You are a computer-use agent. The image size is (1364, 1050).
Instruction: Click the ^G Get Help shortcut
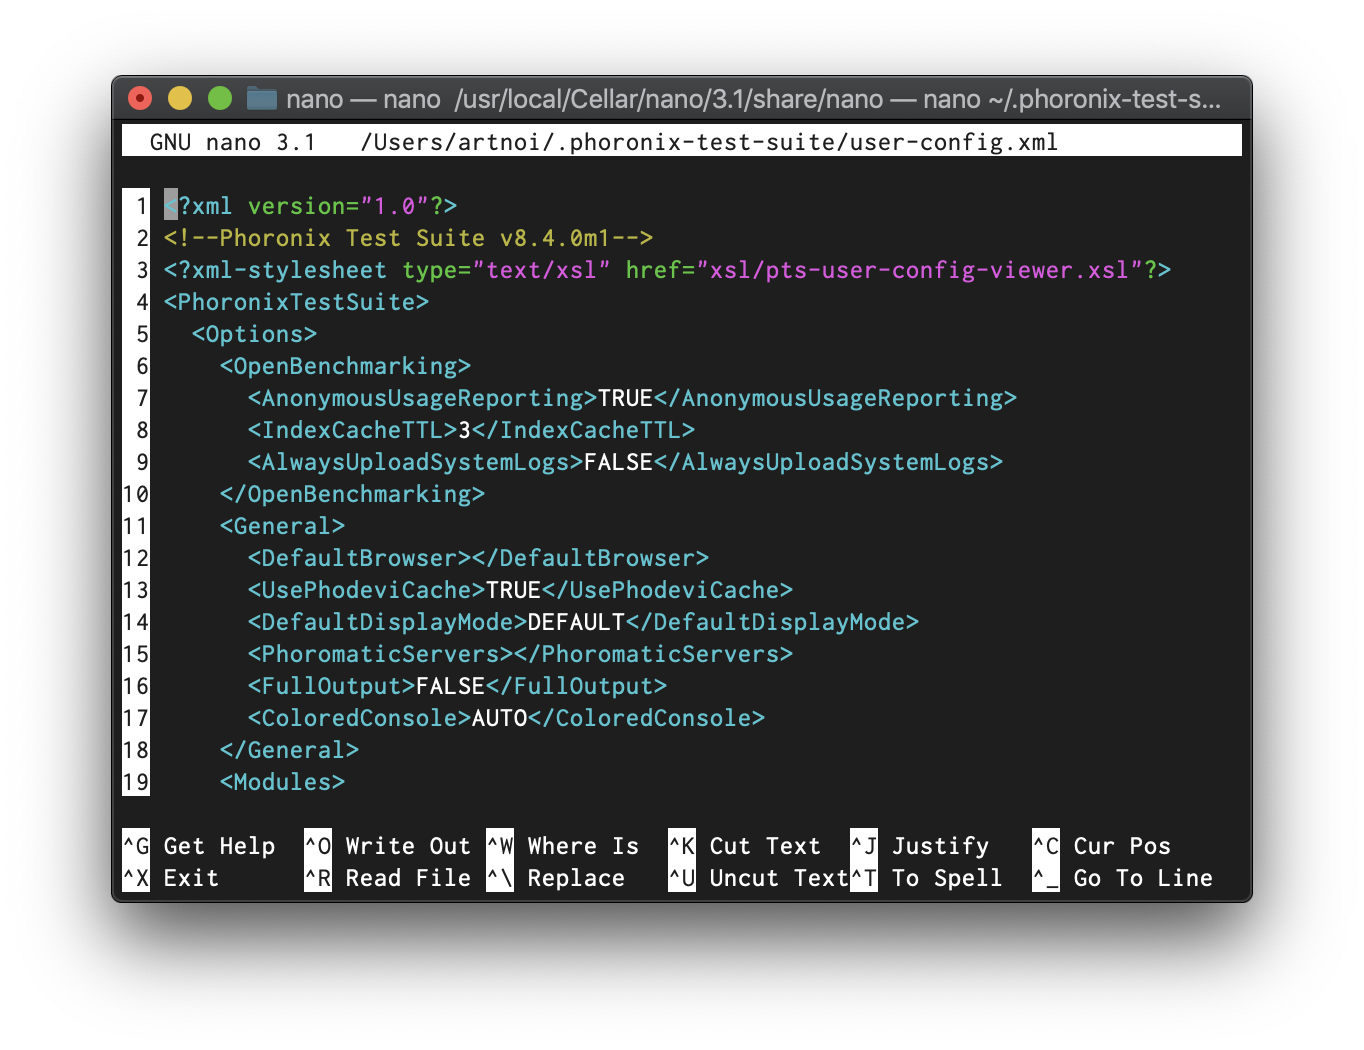[x=199, y=846]
